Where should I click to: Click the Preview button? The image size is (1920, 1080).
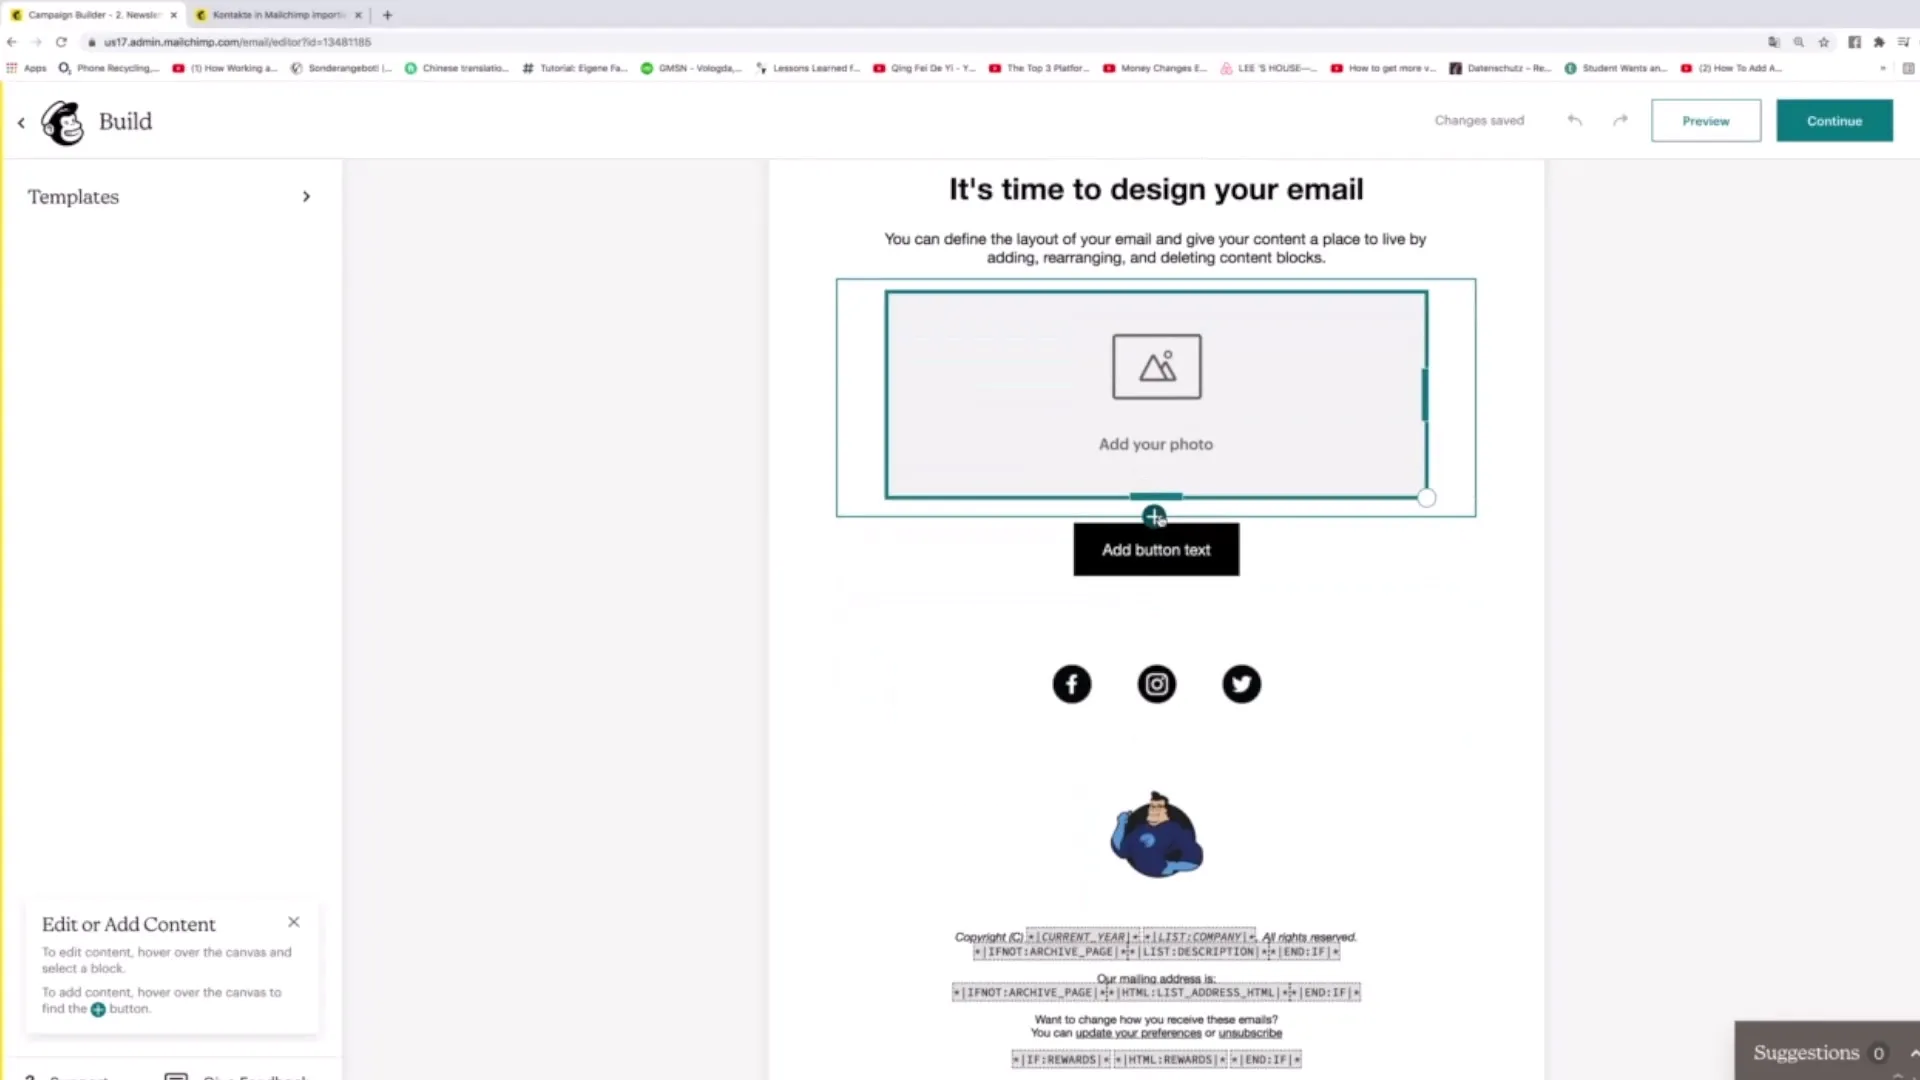tap(1705, 120)
